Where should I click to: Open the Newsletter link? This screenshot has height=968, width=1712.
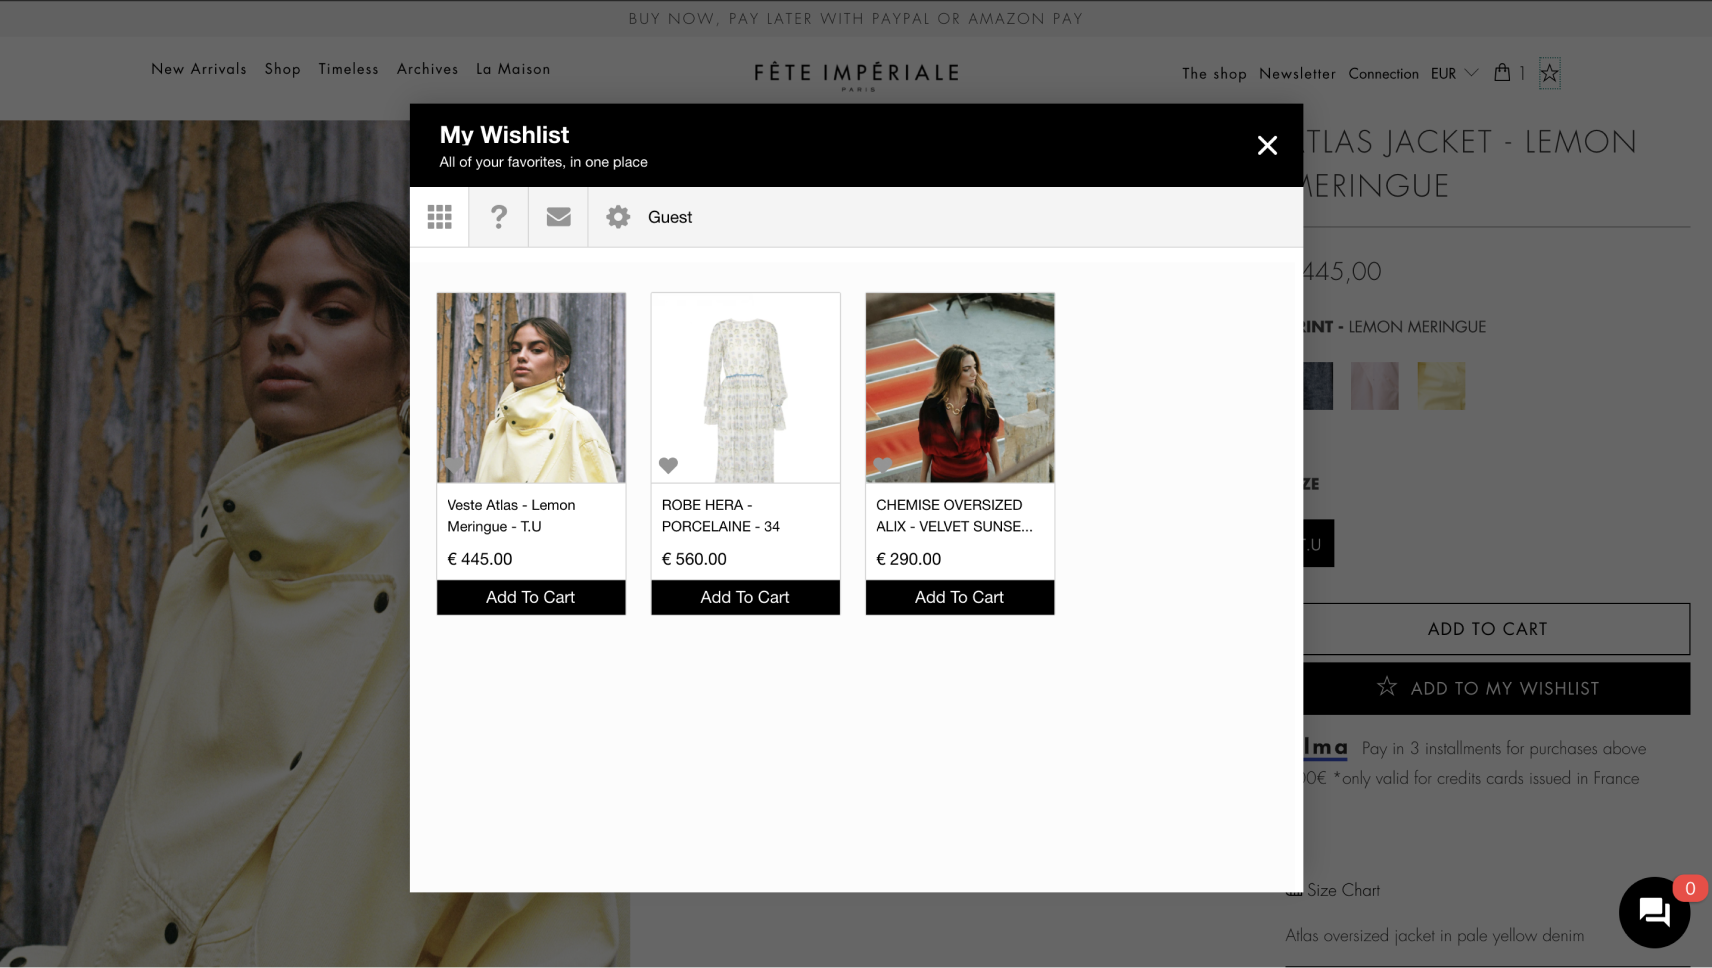tap(1297, 73)
